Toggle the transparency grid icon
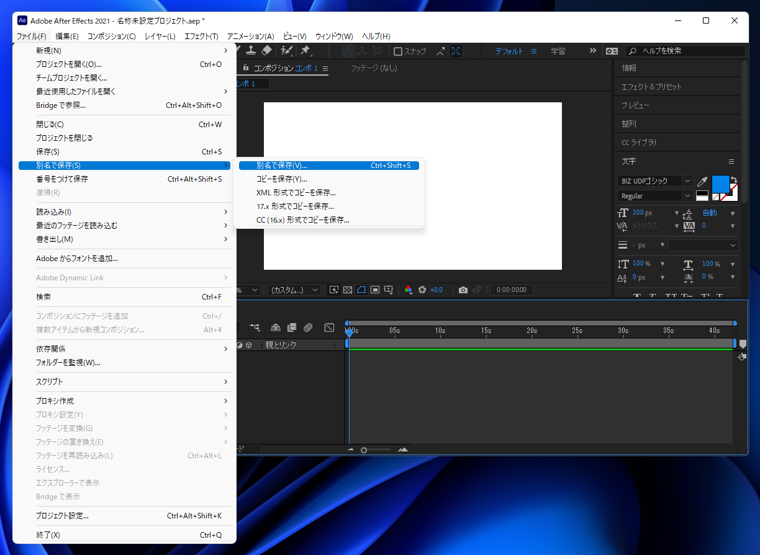Viewport: 760px width, 555px height. 348,290
